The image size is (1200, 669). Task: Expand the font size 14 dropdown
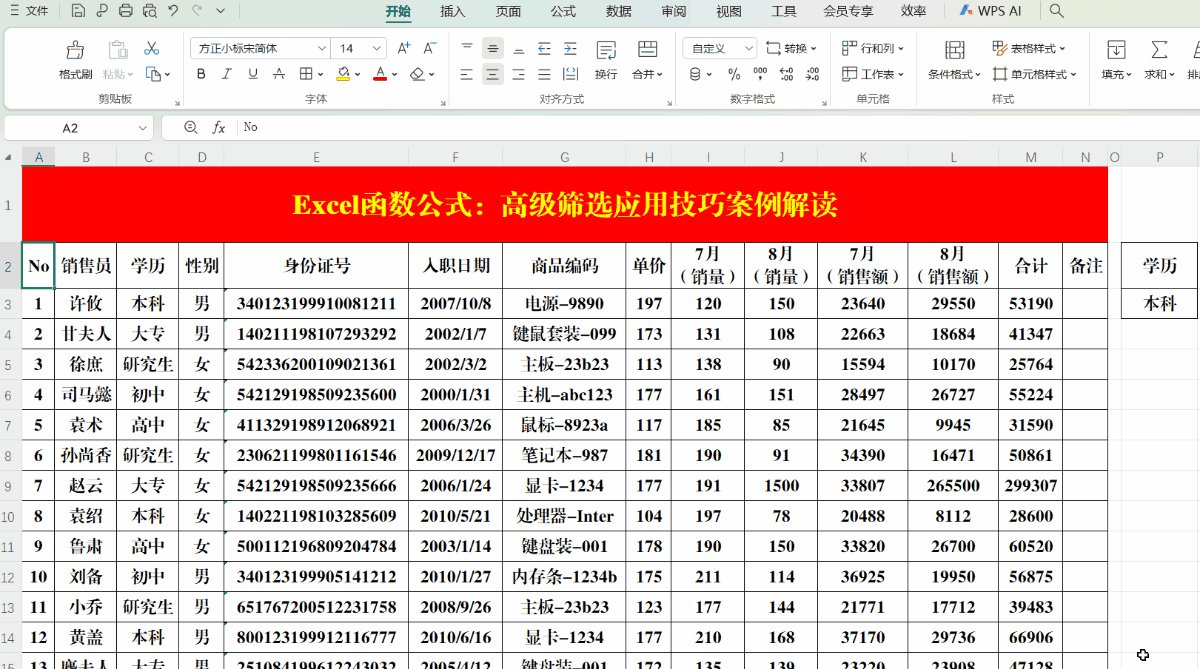pyautogui.click(x=375, y=47)
